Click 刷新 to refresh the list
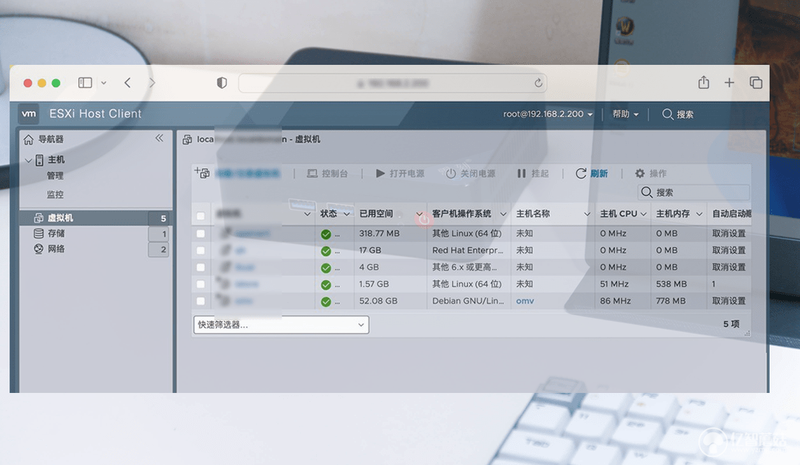The width and height of the screenshot is (800, 465). pos(592,174)
